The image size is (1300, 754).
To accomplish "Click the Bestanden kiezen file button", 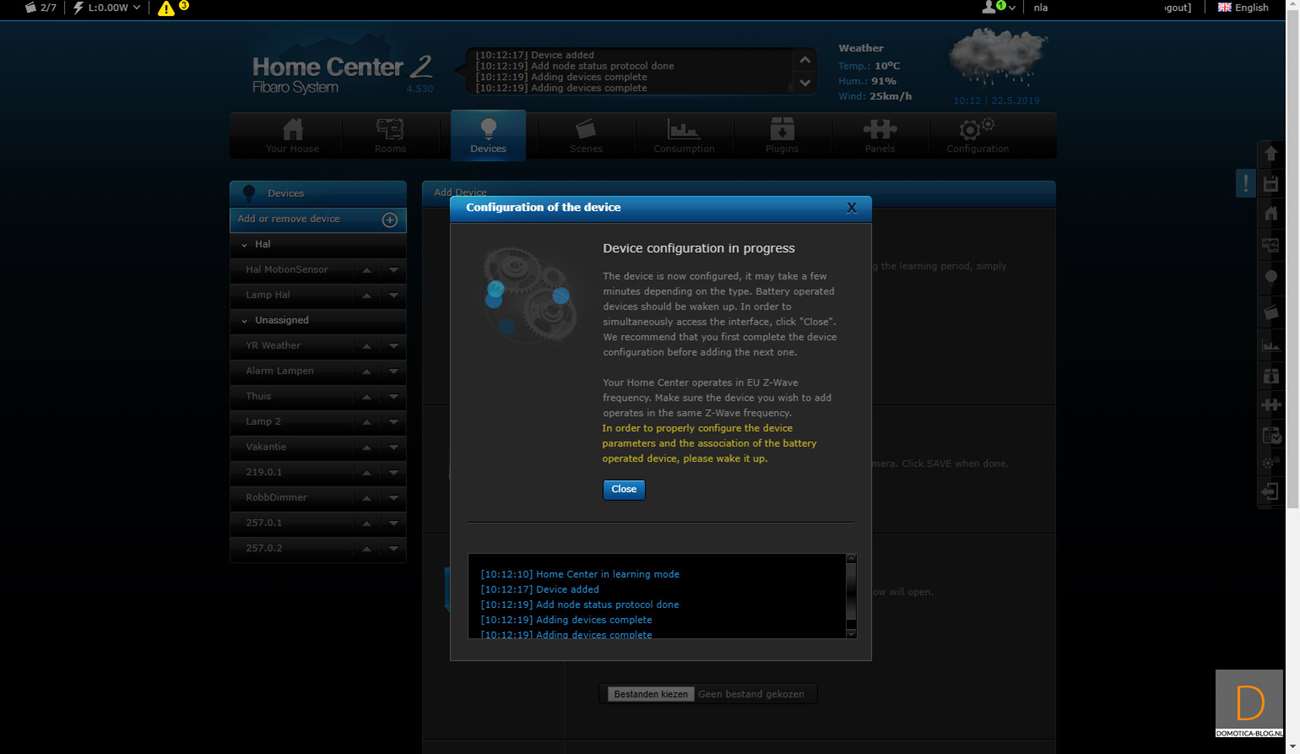I will click(651, 694).
